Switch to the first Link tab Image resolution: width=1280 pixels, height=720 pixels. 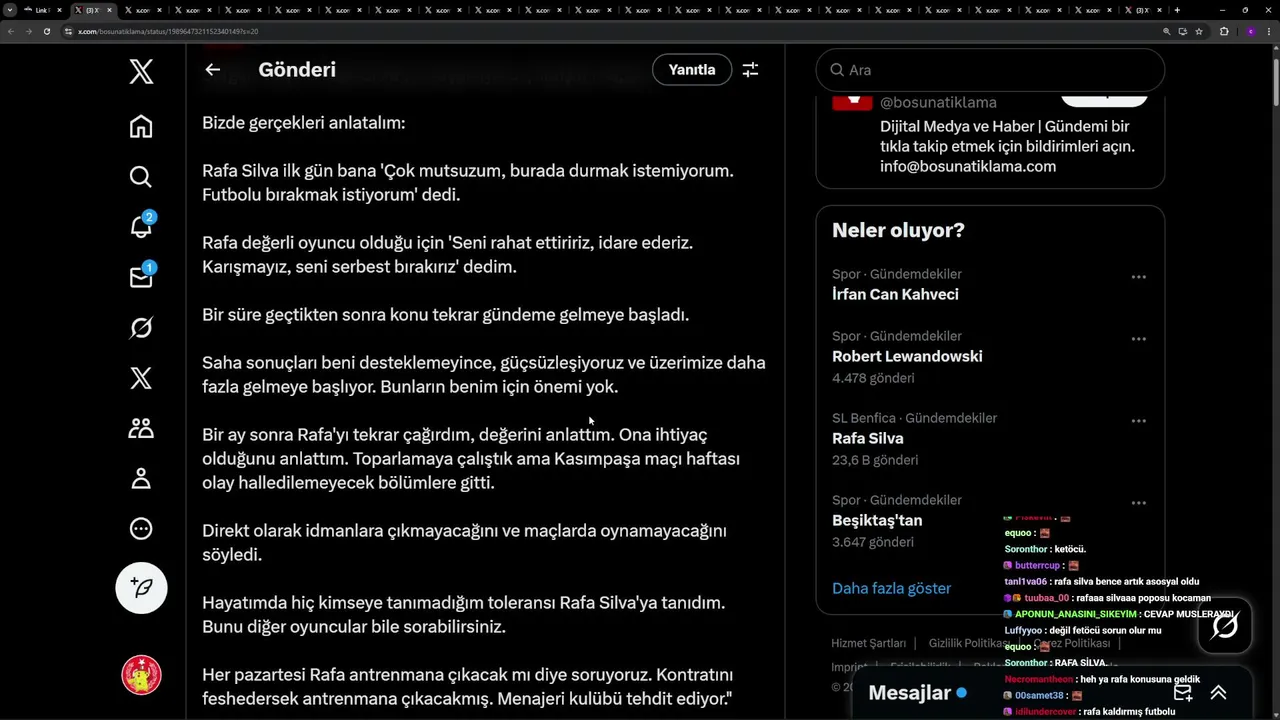pos(44,10)
